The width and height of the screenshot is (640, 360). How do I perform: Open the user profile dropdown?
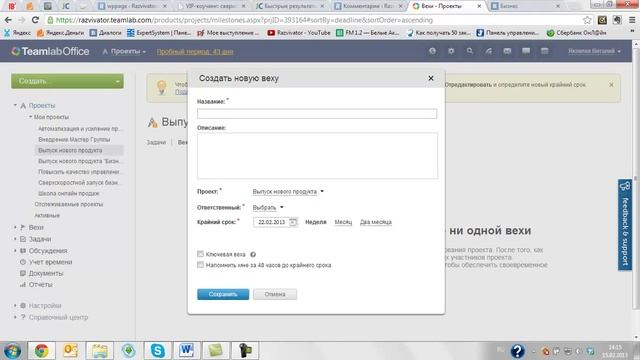point(594,51)
